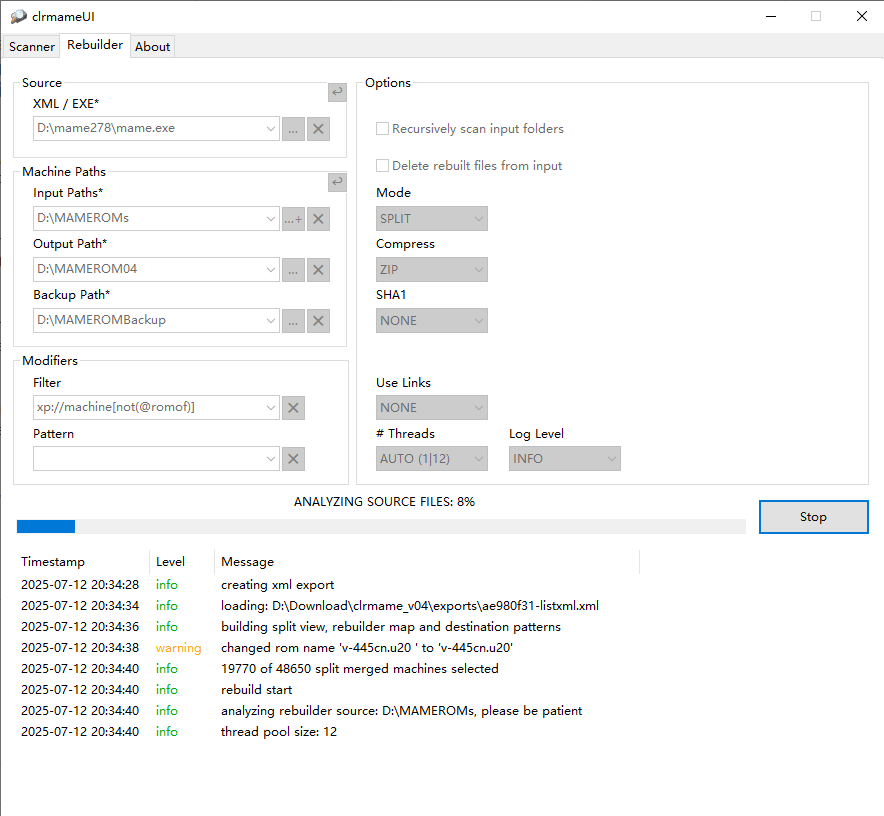Open the Backup Path dropdown
884x816 pixels.
pyautogui.click(x=271, y=320)
